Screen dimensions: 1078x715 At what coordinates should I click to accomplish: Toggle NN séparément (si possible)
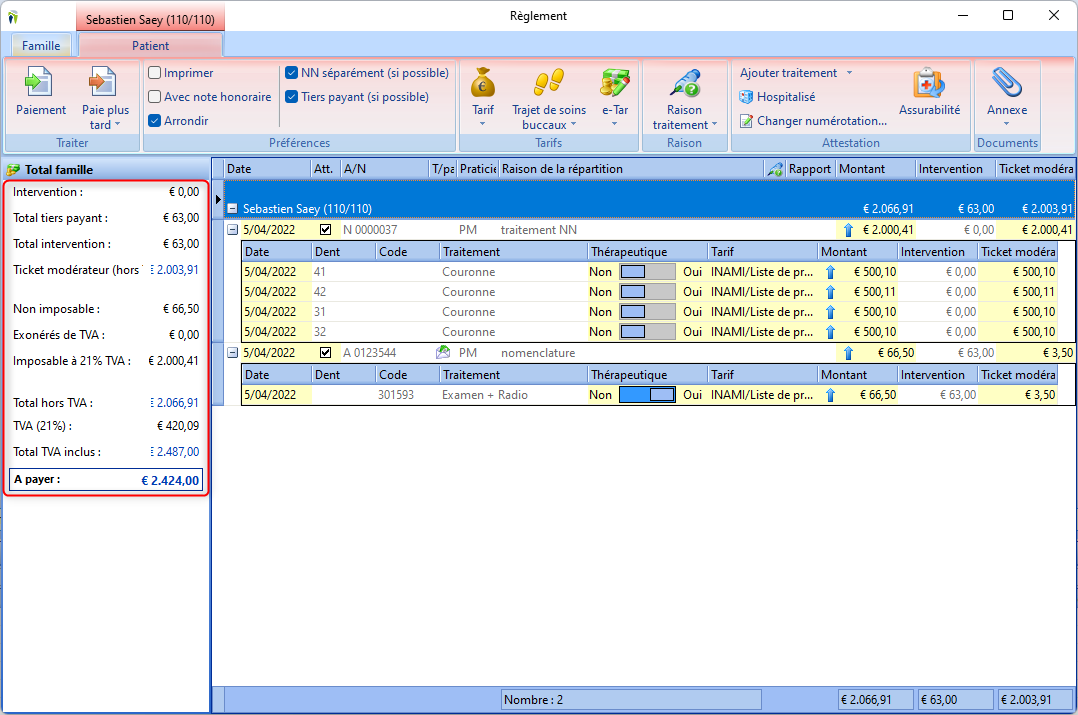coord(292,73)
